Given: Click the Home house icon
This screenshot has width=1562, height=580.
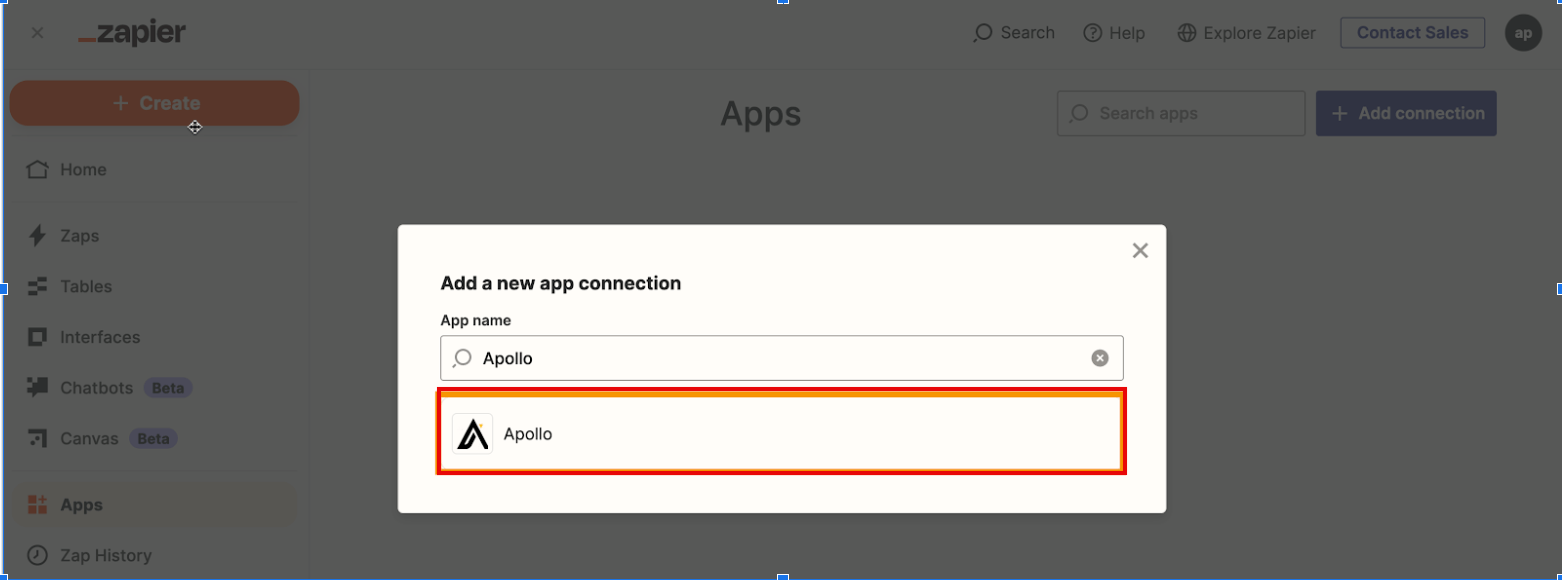Looking at the screenshot, I should coord(38,170).
